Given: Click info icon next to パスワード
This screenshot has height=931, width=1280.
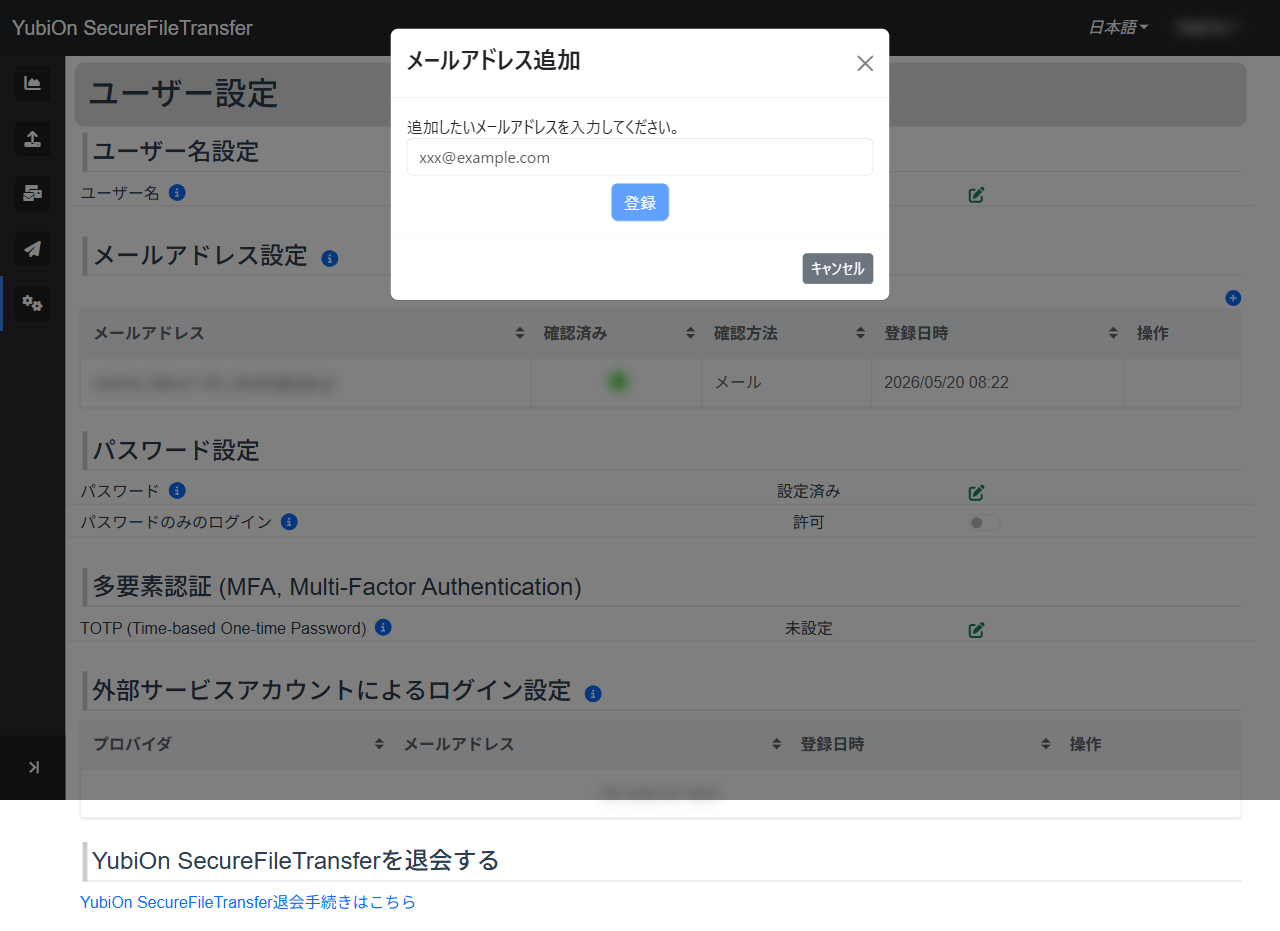Looking at the screenshot, I should pyautogui.click(x=177, y=490).
